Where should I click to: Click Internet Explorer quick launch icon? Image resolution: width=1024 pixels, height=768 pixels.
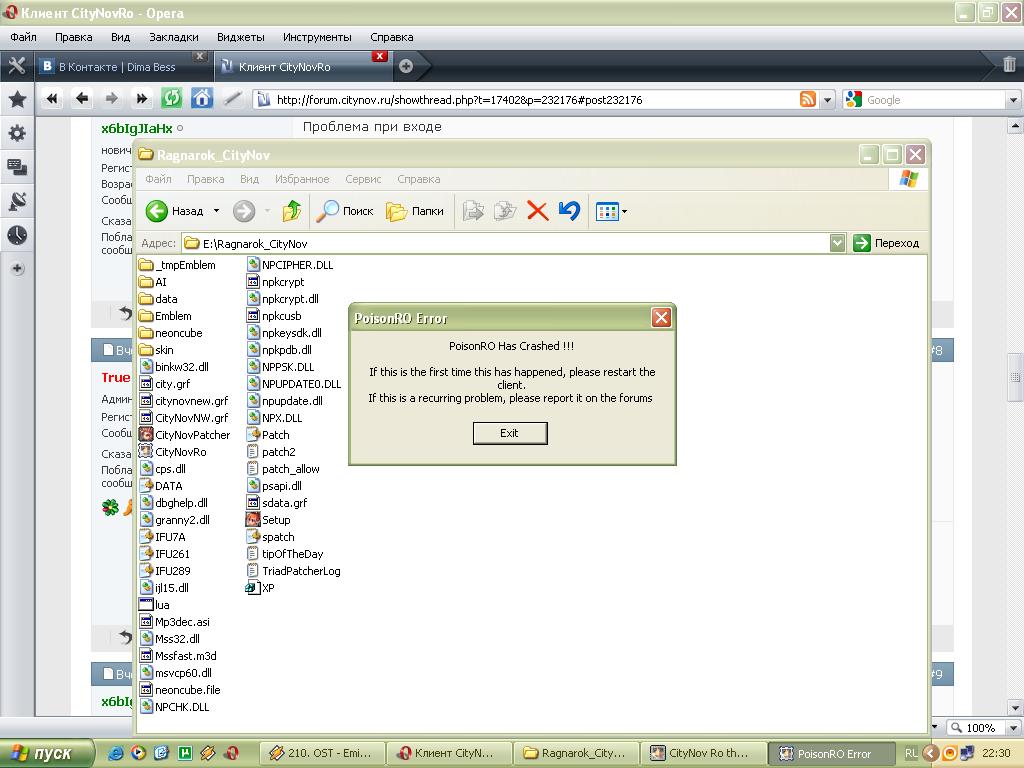pos(115,753)
